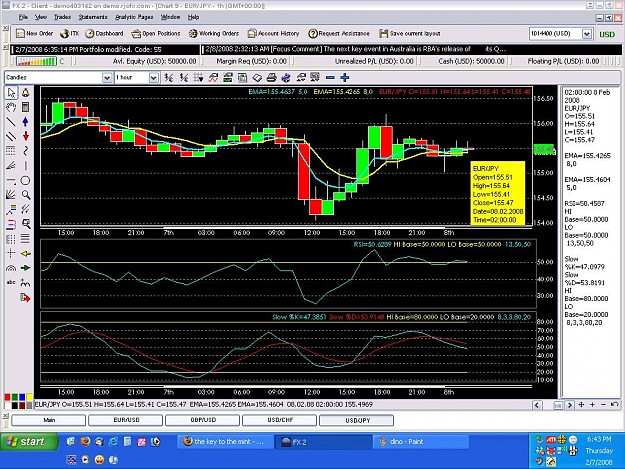The height and width of the screenshot is (469, 625).
Task: Select the parallel channel lines tool
Action: 11,136
